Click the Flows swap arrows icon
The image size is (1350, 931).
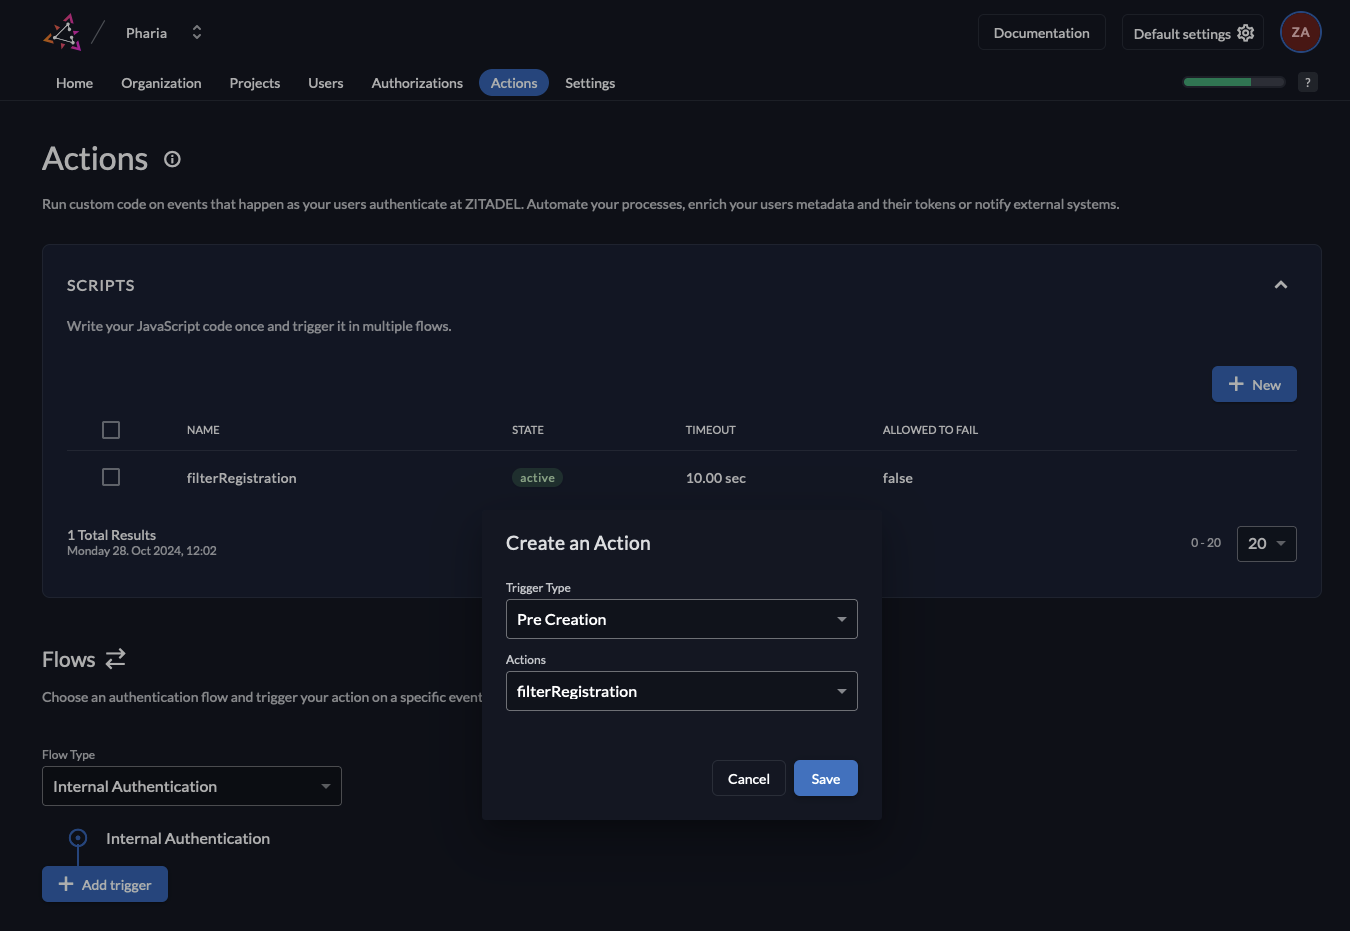(x=116, y=658)
